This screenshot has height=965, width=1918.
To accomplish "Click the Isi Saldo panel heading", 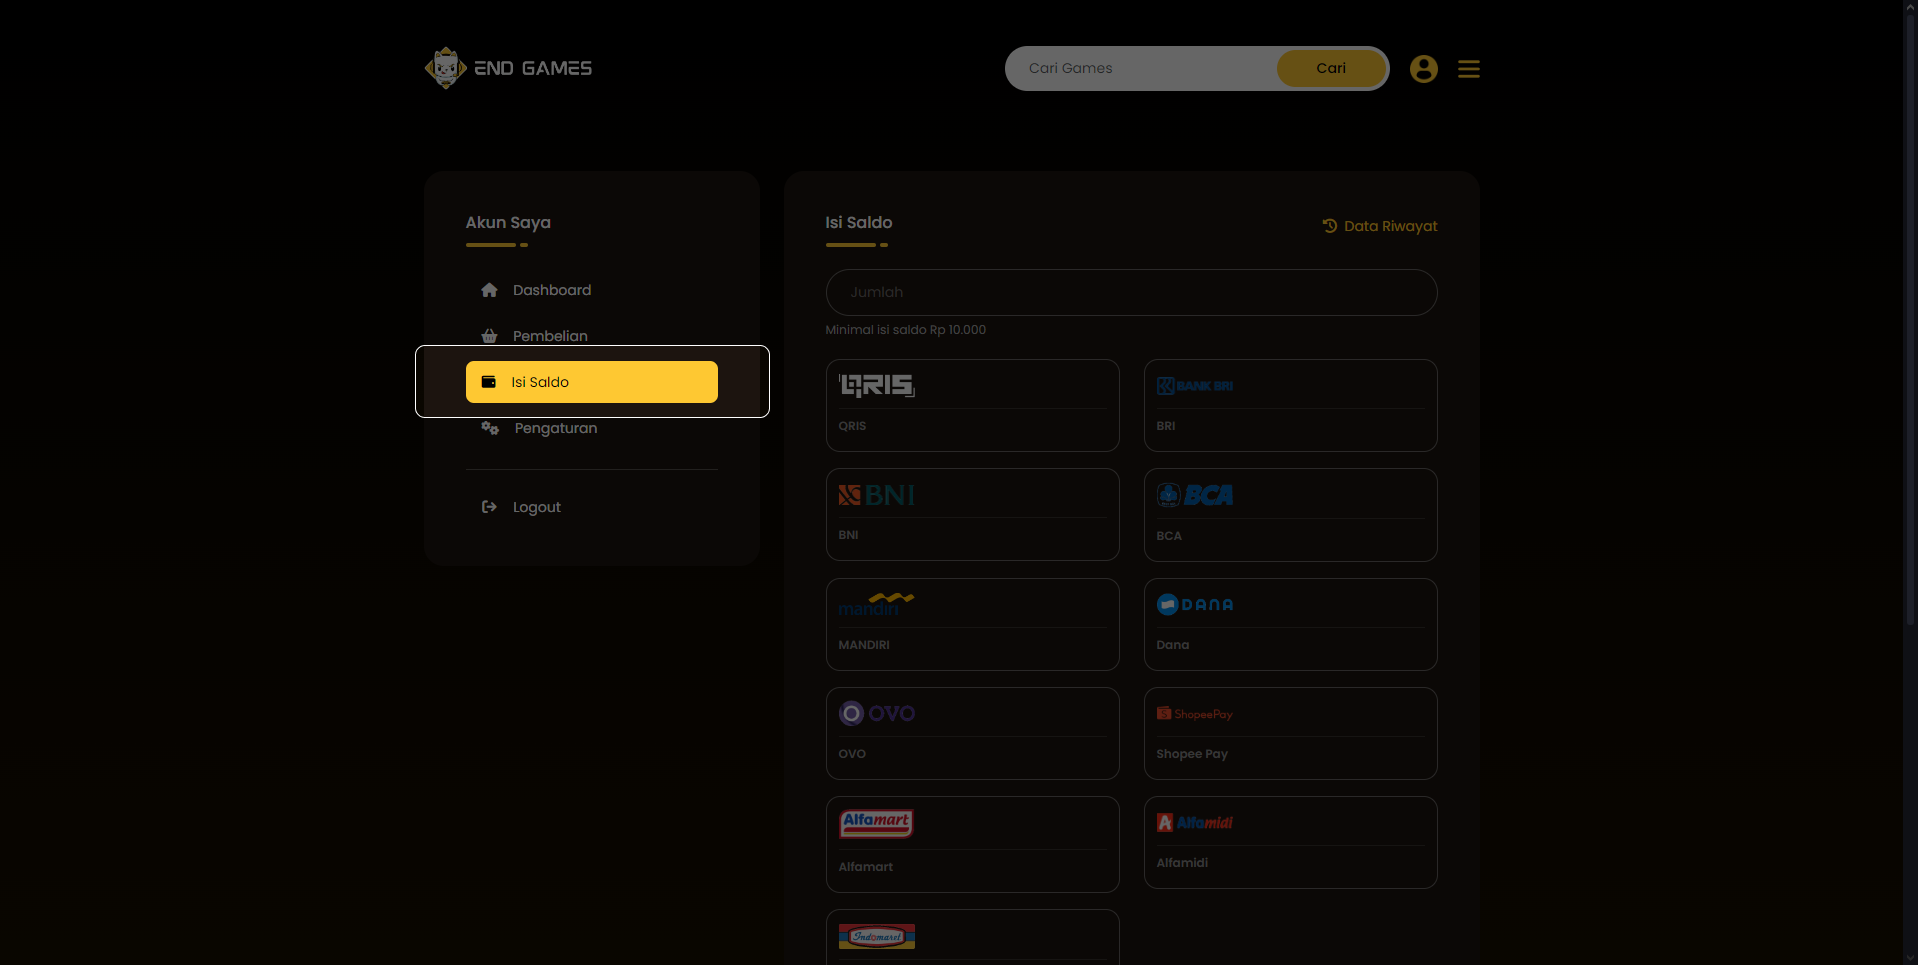I will point(859,222).
